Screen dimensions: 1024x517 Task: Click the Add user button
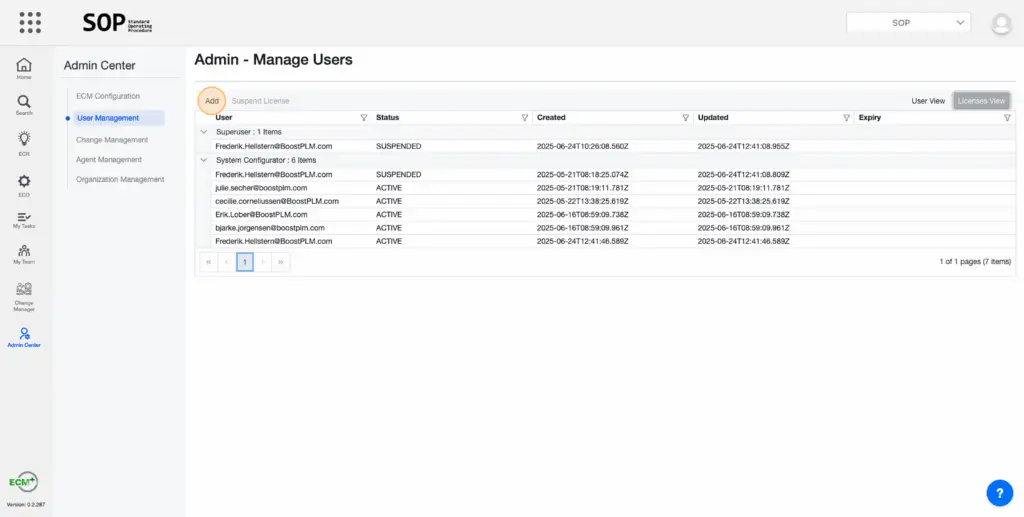(x=212, y=101)
